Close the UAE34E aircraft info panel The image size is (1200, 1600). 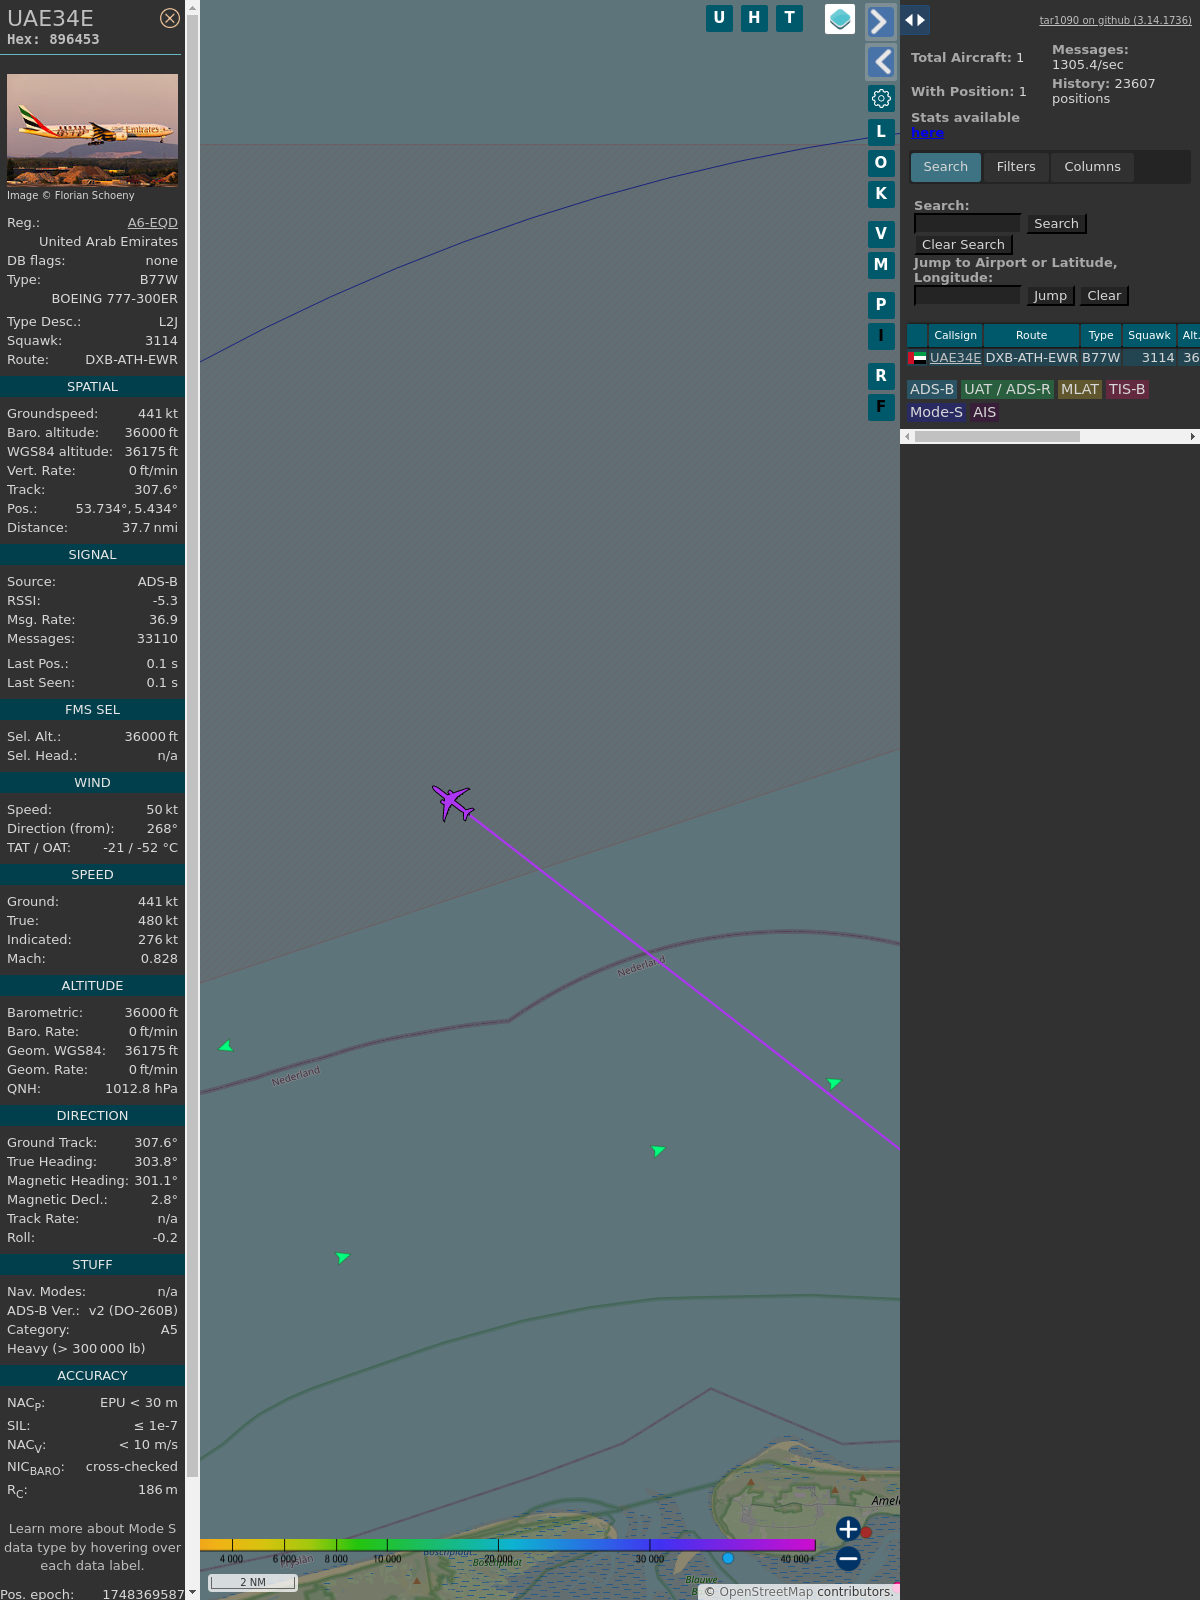click(170, 18)
